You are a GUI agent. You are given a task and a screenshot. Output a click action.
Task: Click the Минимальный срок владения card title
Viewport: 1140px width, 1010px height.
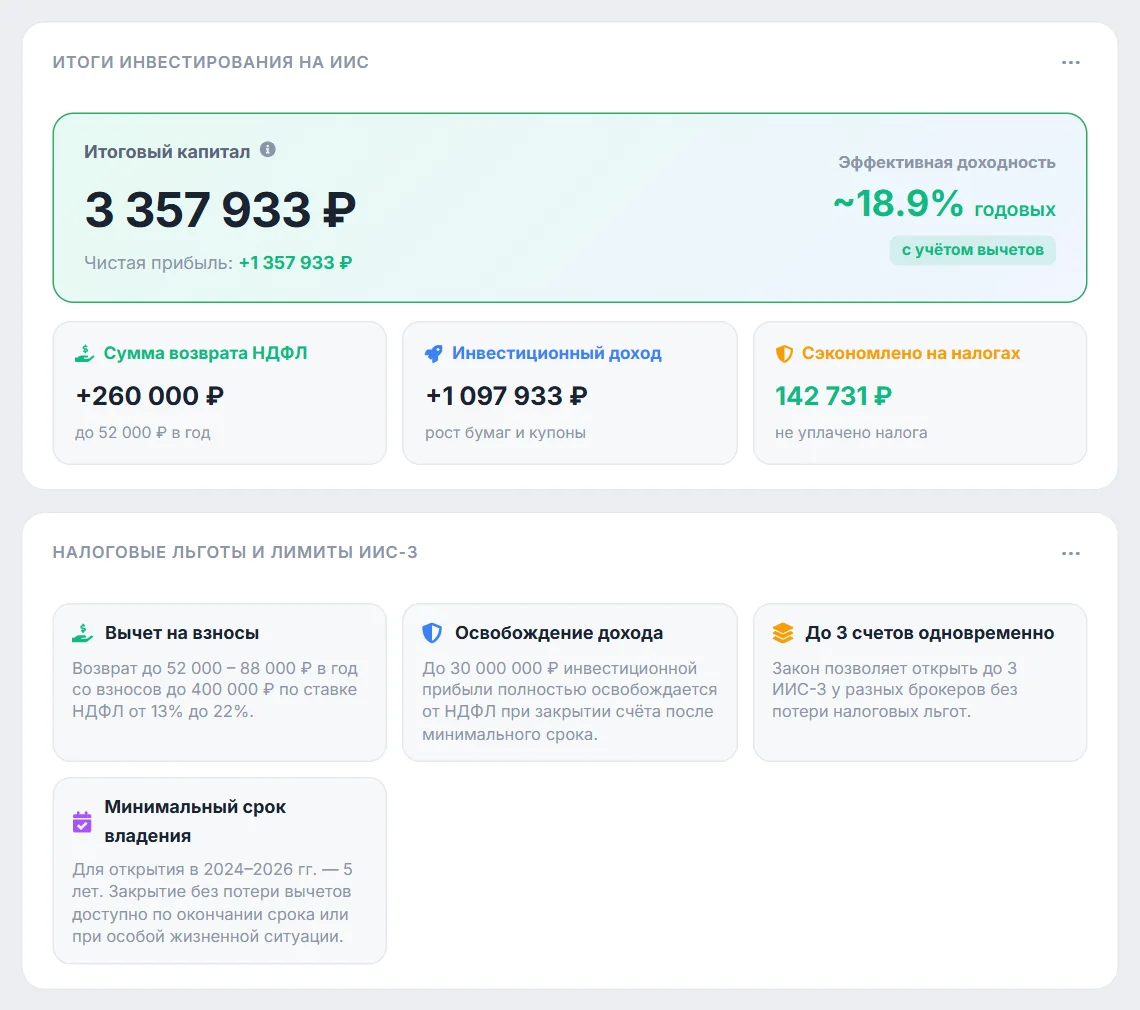195,822
